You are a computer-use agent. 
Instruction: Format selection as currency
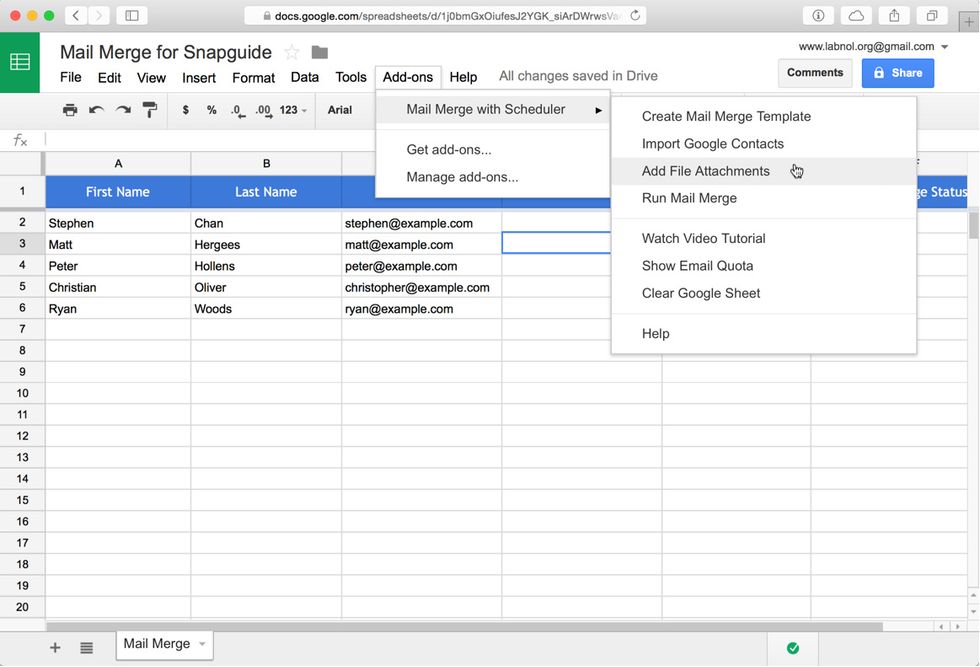pyautogui.click(x=186, y=110)
